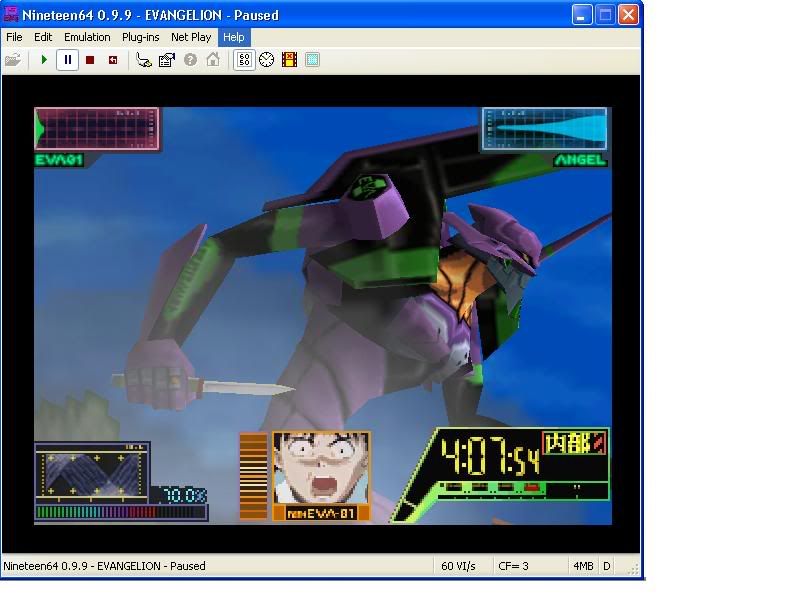800x600 pixels.
Task: Open the Edit menu
Action: tap(43, 37)
